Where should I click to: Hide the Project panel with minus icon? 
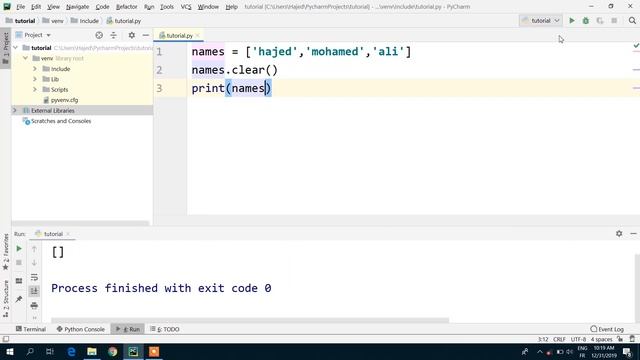tap(146, 35)
